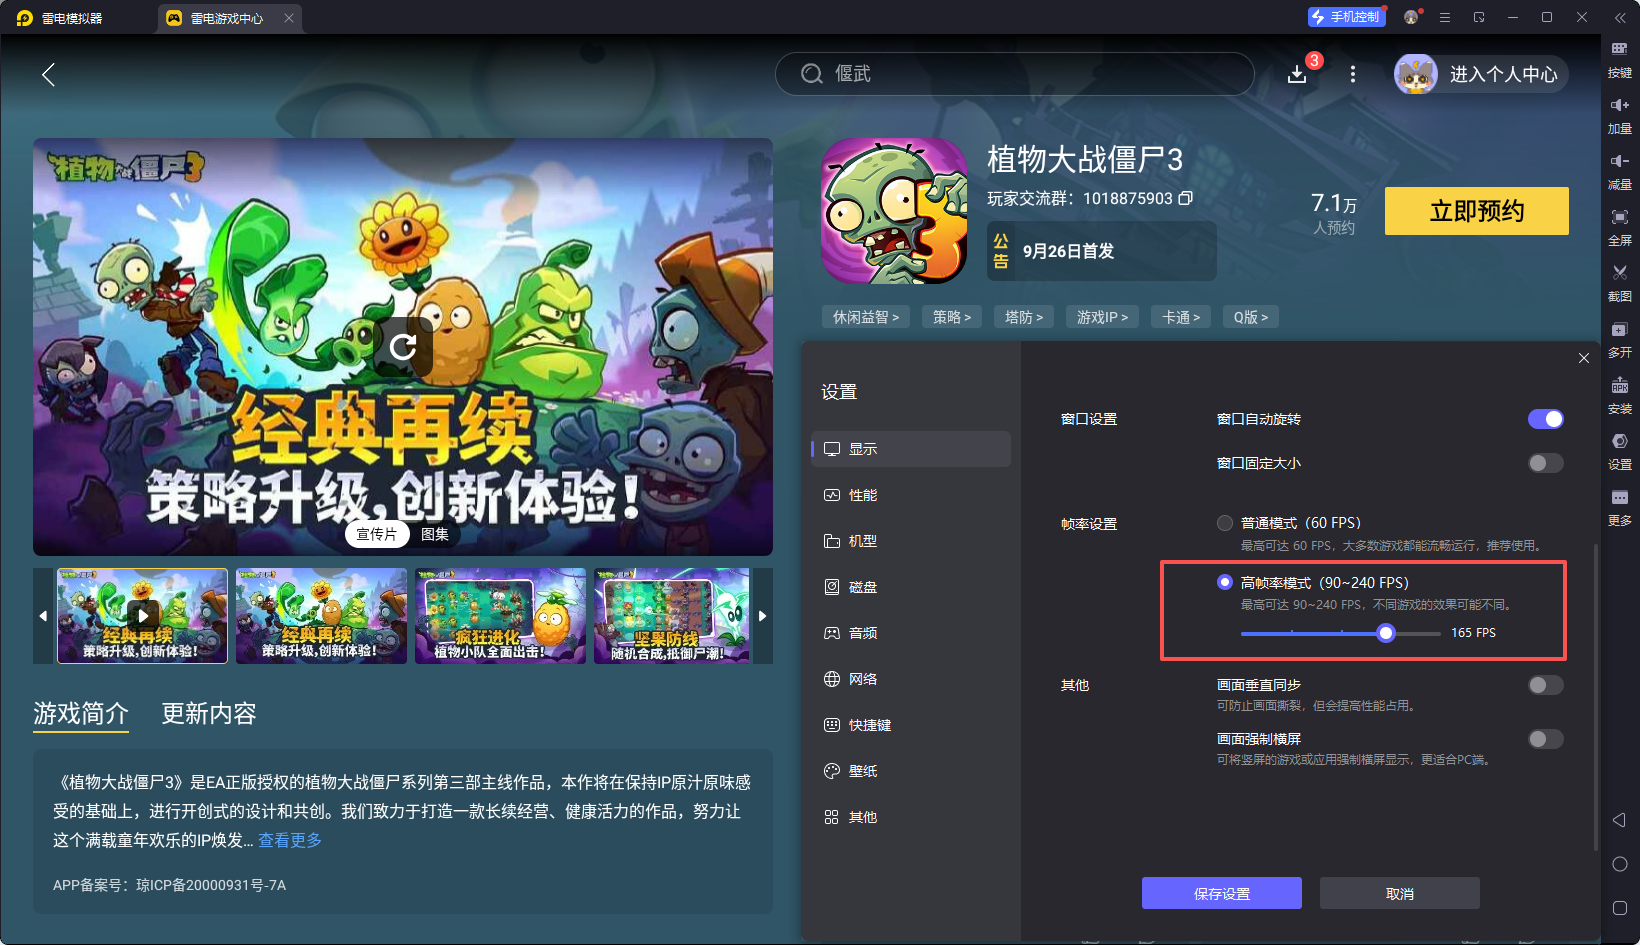
Task: Open 显示 settings section
Action: point(911,449)
